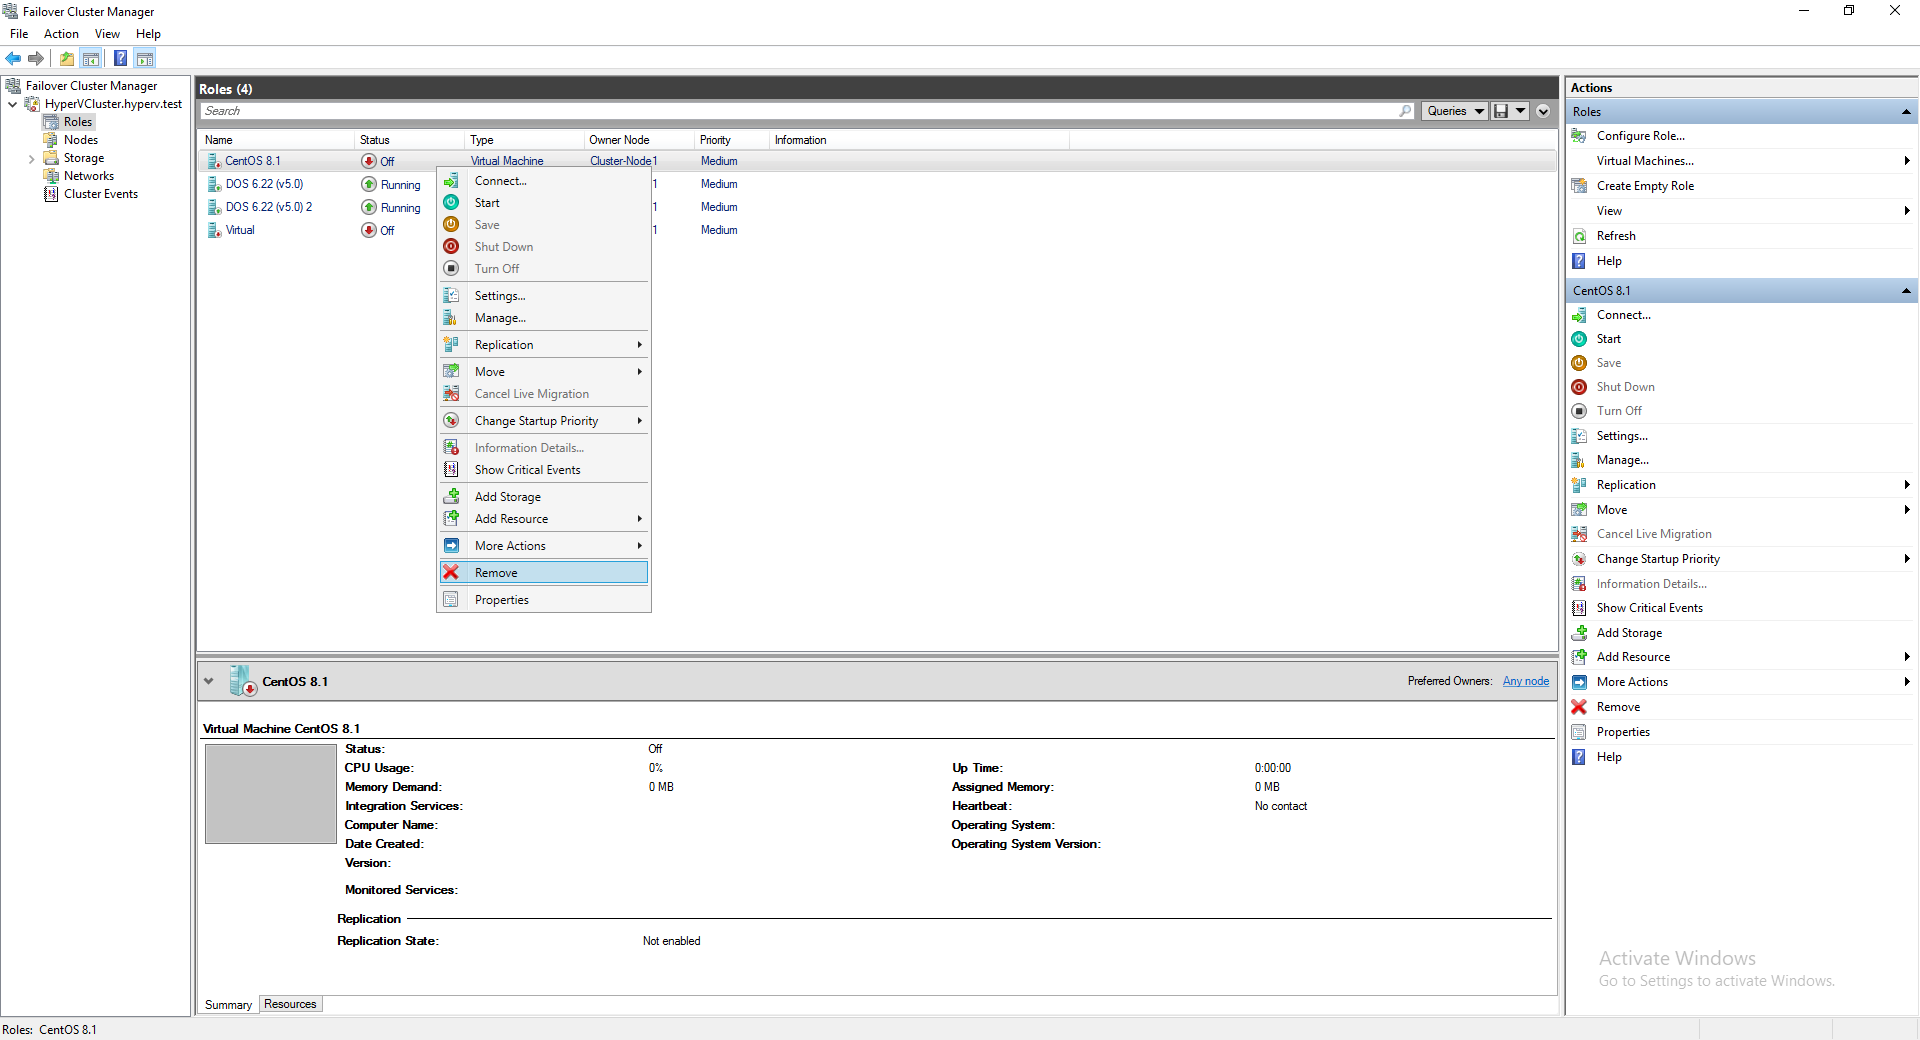Image resolution: width=1920 pixels, height=1040 pixels.
Task: Click the Virtual role icon in roles list
Action: pyautogui.click(x=214, y=230)
